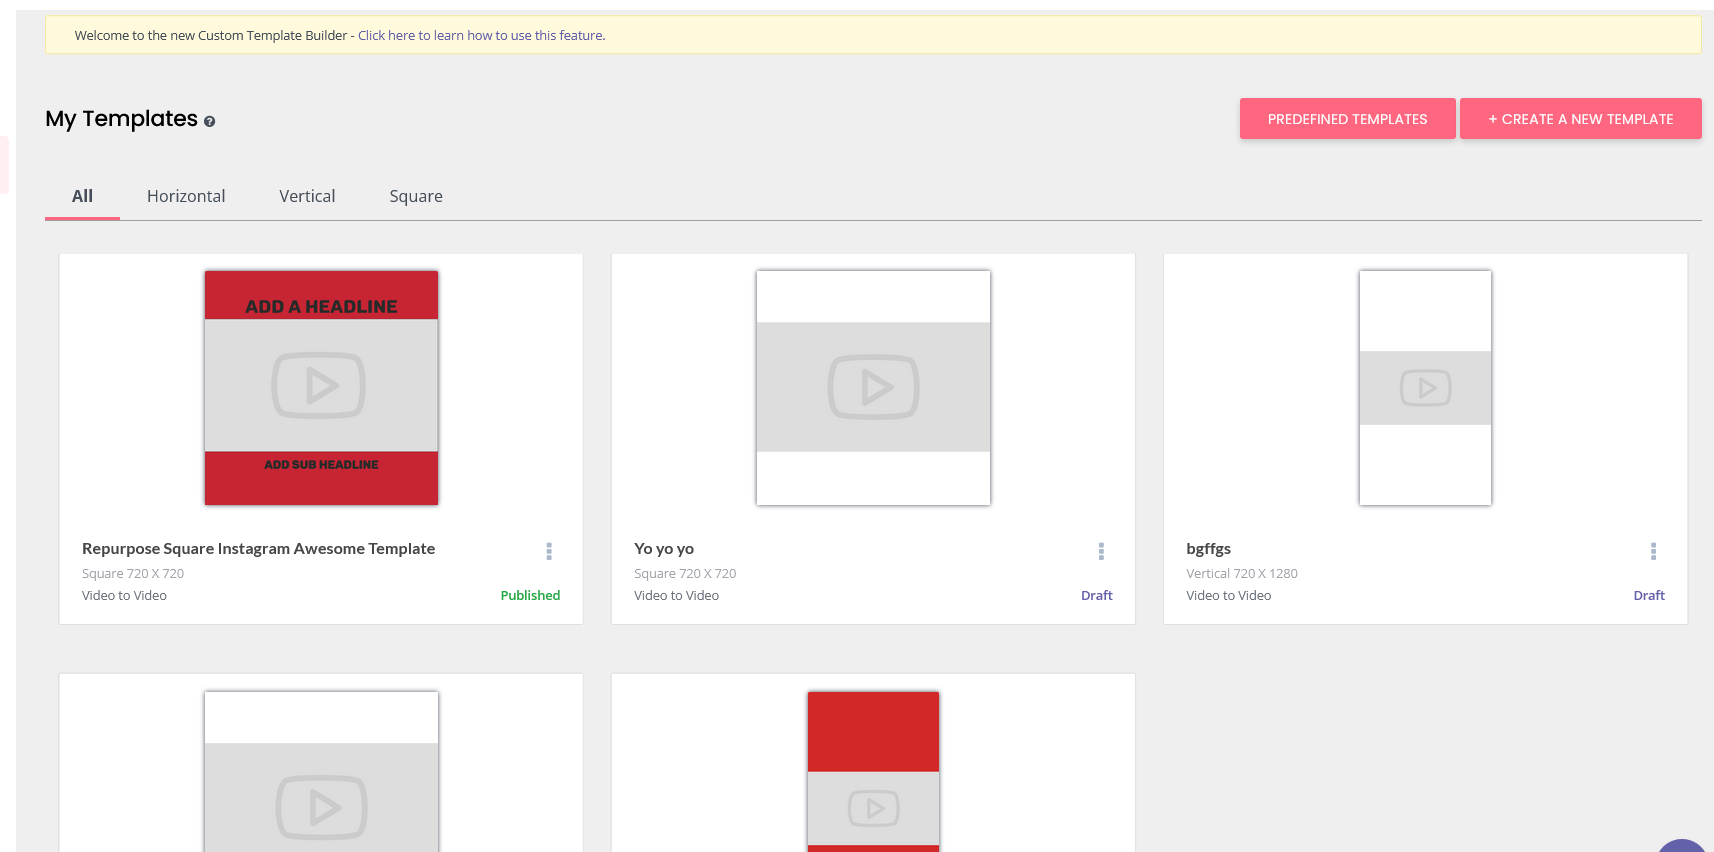Click the Draft status on bgffgs card

click(x=1648, y=595)
